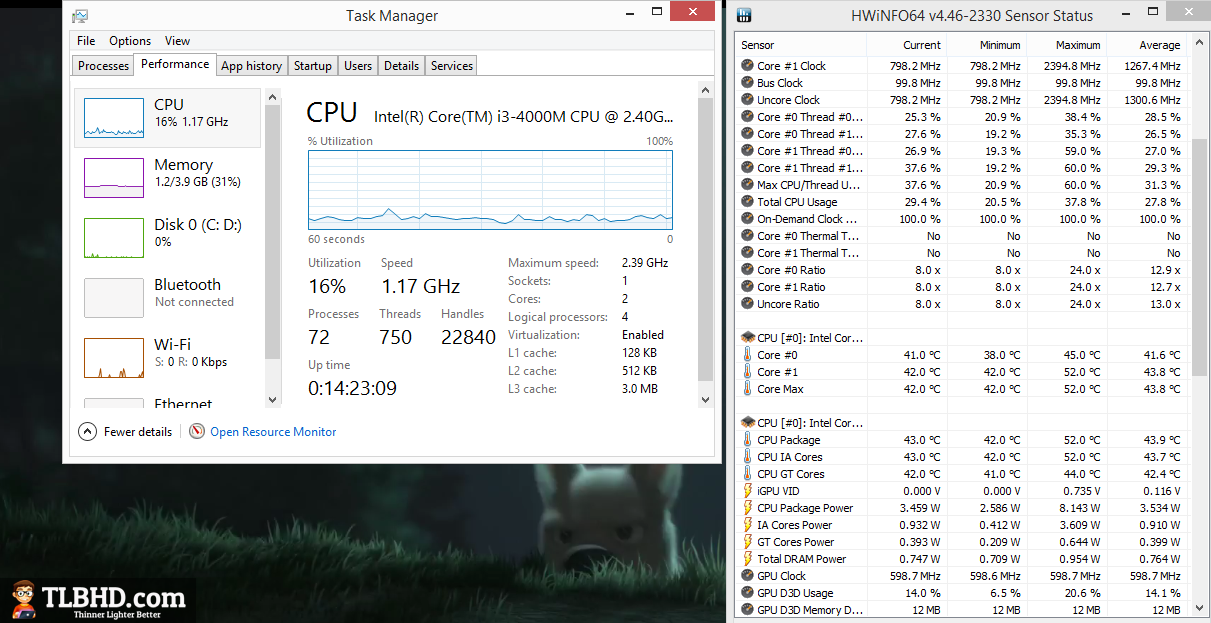Select CPU item in performance sidebar

tap(167, 118)
